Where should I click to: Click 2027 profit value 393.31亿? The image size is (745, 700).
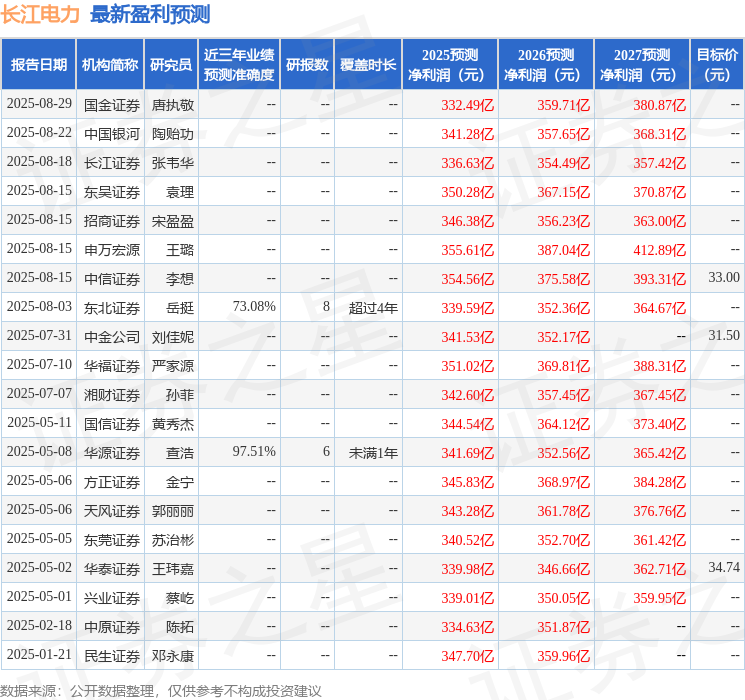pos(659,279)
